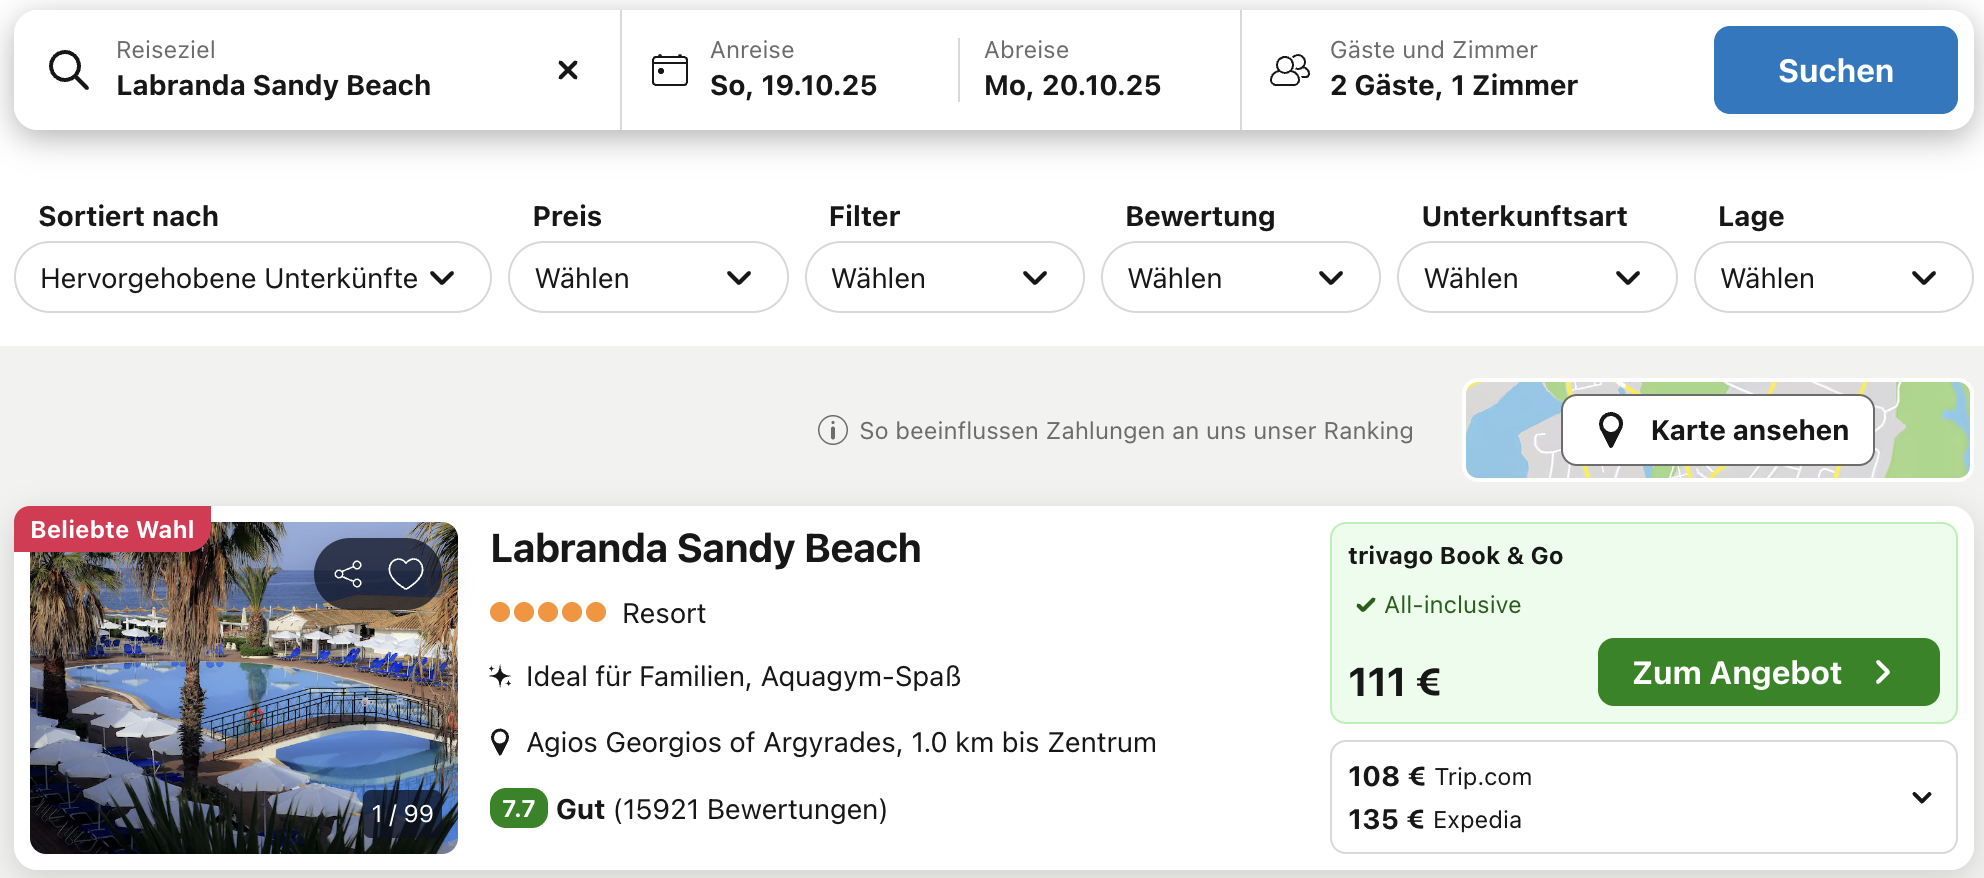Select the 135 € Expedia offer

[x=1435, y=819]
